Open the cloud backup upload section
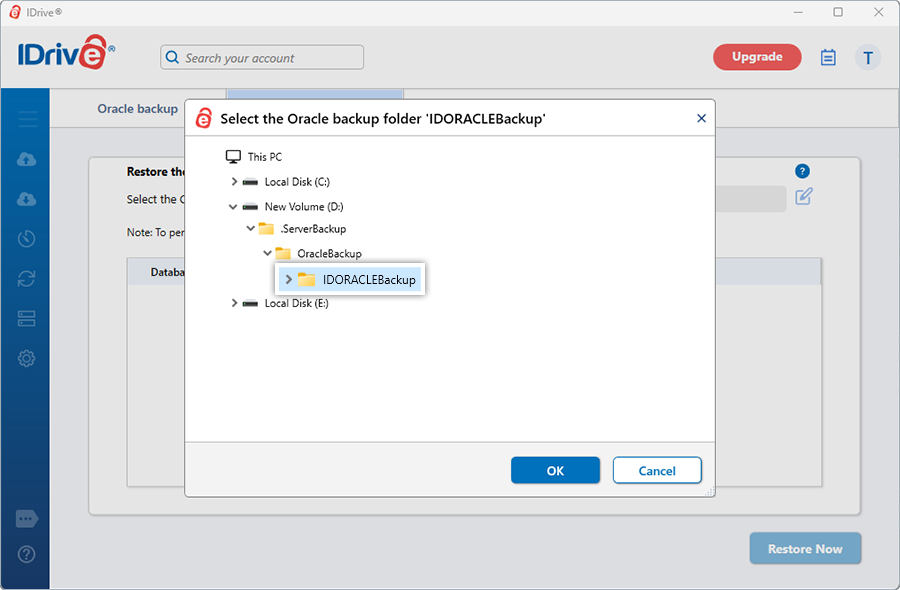Screen dimensions: 900x590 tap(26, 159)
